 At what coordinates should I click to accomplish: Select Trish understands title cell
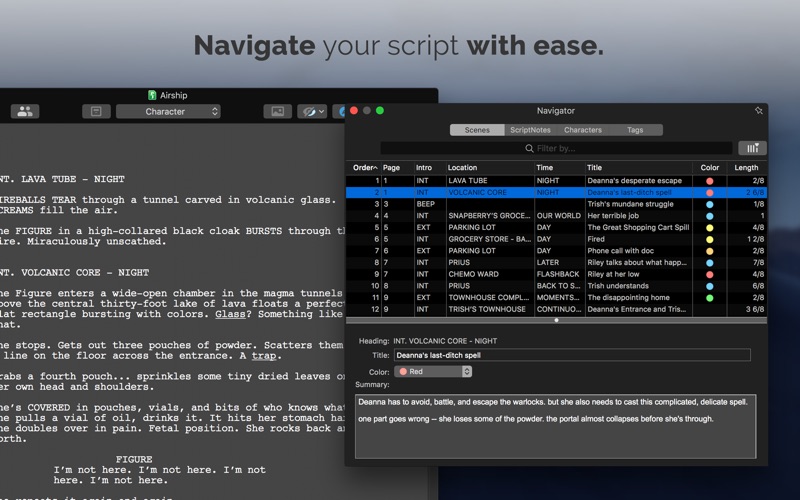(x=638, y=286)
